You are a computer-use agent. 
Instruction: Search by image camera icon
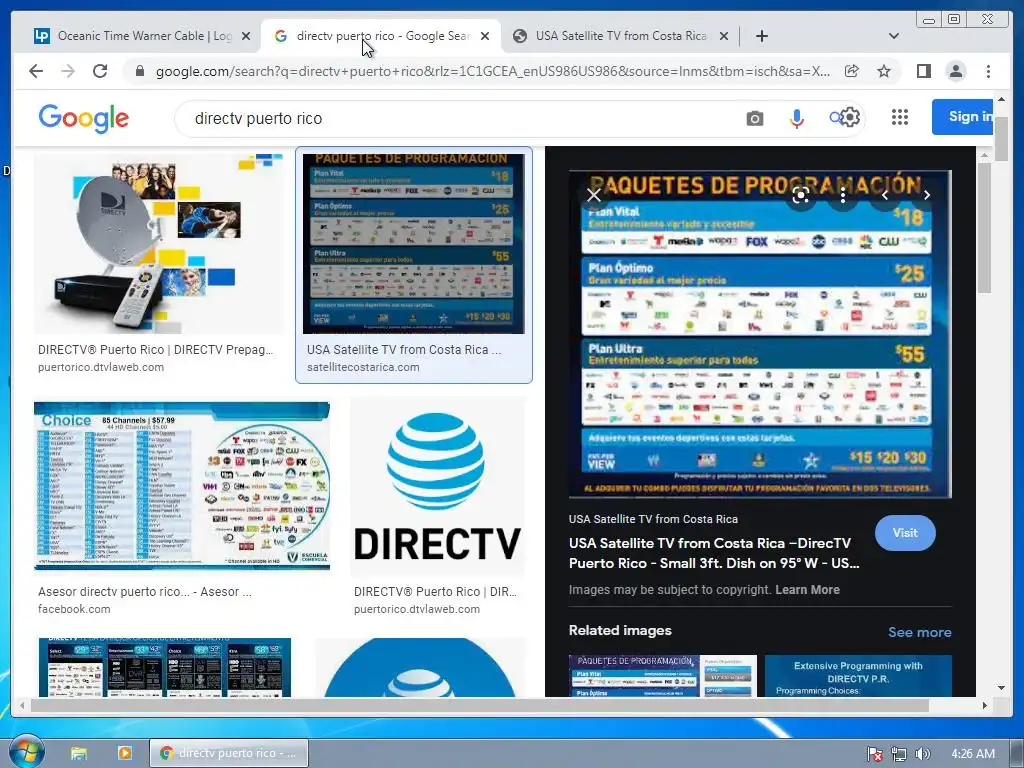pyautogui.click(x=754, y=119)
